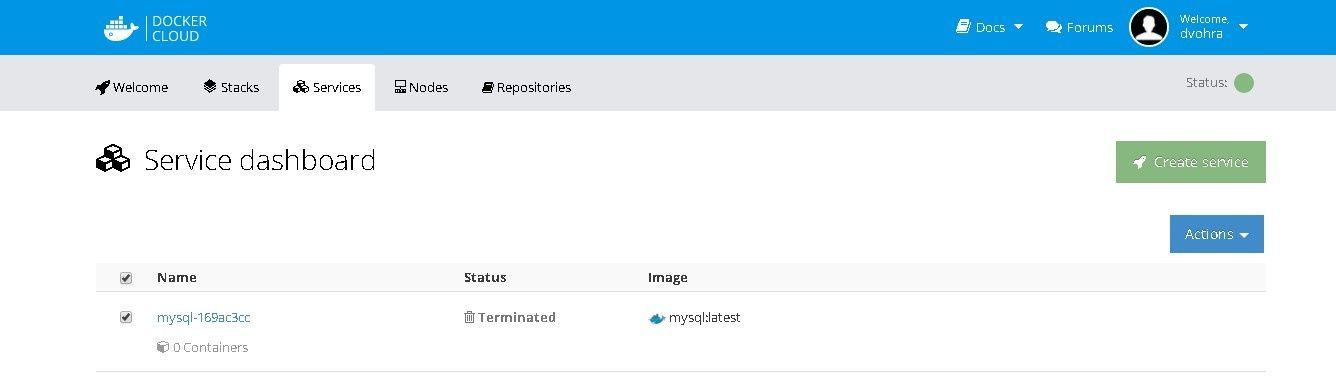Open the Docs dropdown menu

989,27
